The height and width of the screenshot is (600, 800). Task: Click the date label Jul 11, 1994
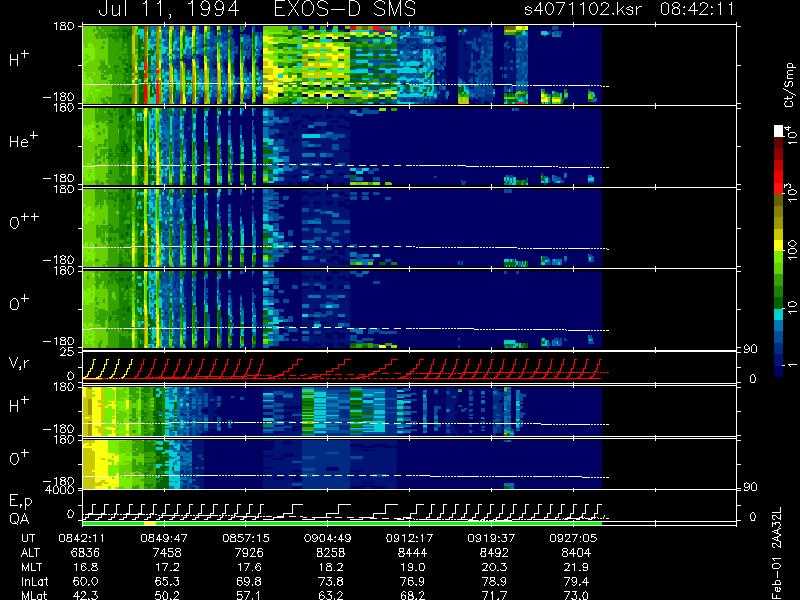(x=169, y=9)
